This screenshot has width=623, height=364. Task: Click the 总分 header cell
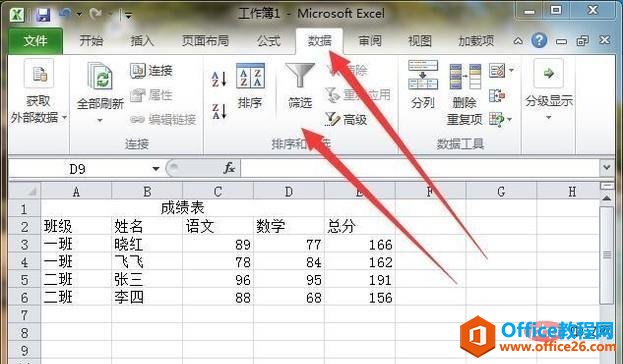click(x=360, y=226)
